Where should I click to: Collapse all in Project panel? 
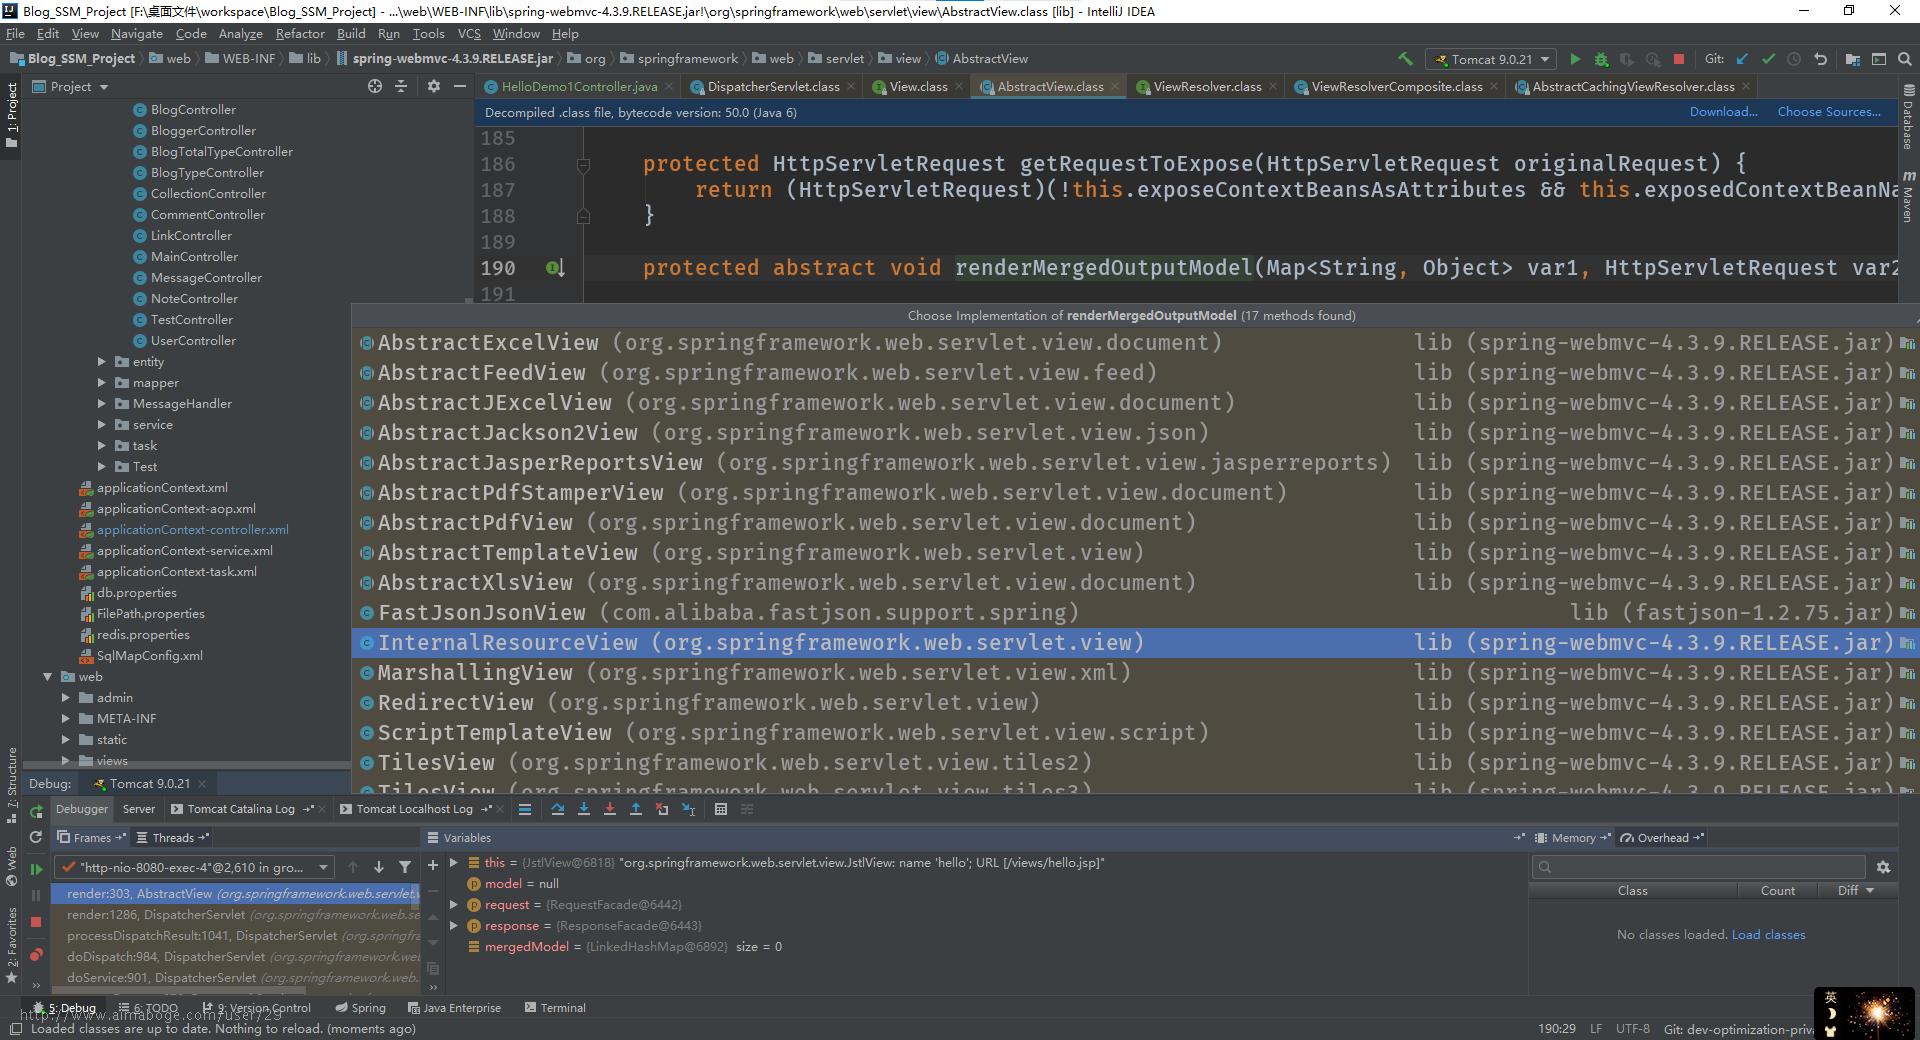point(401,86)
